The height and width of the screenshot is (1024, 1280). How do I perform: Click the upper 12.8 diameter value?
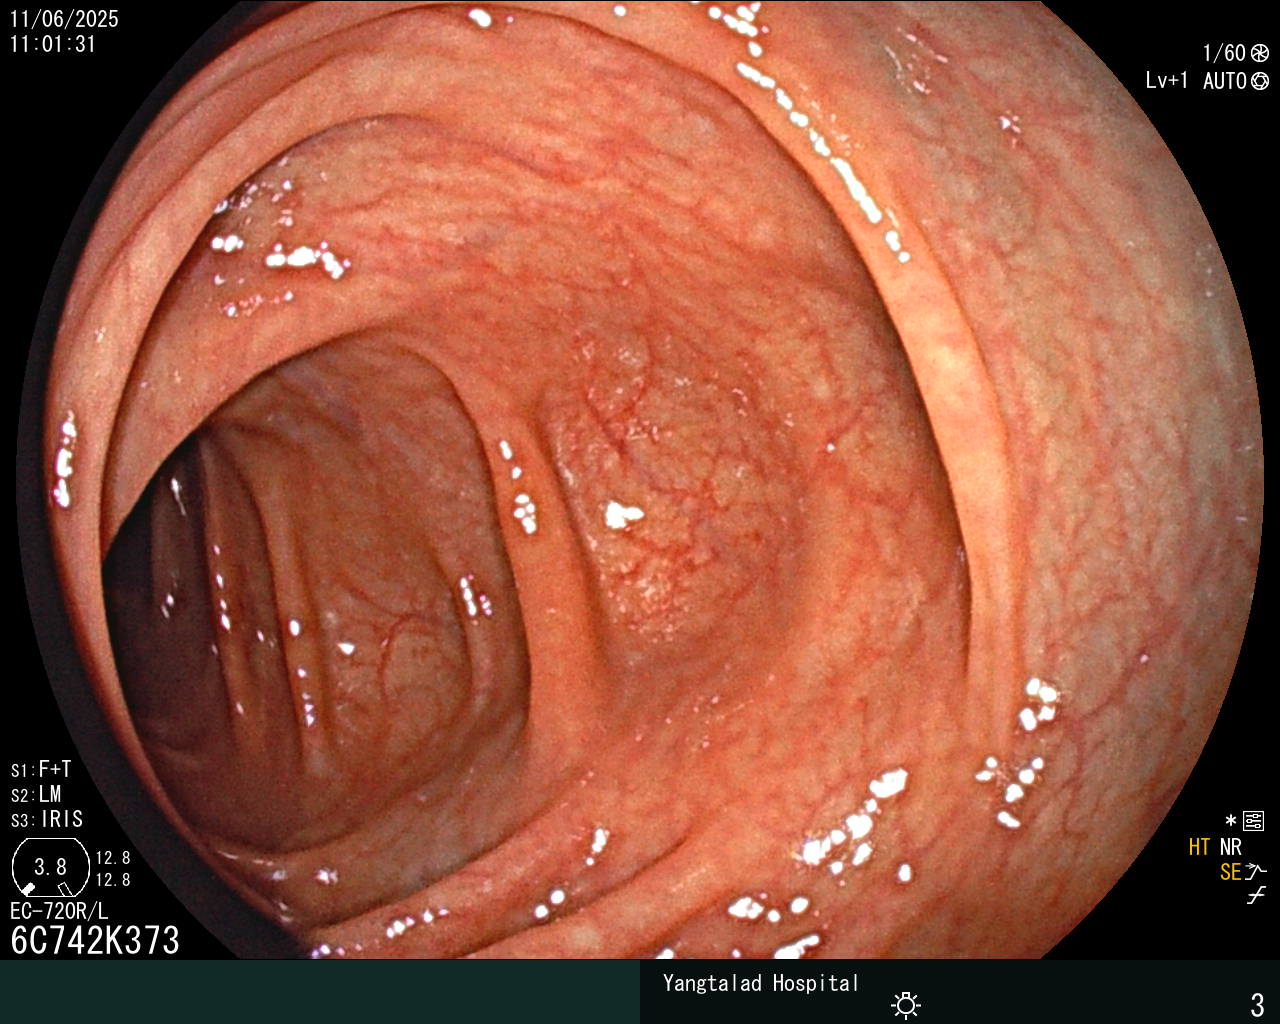(x=113, y=858)
